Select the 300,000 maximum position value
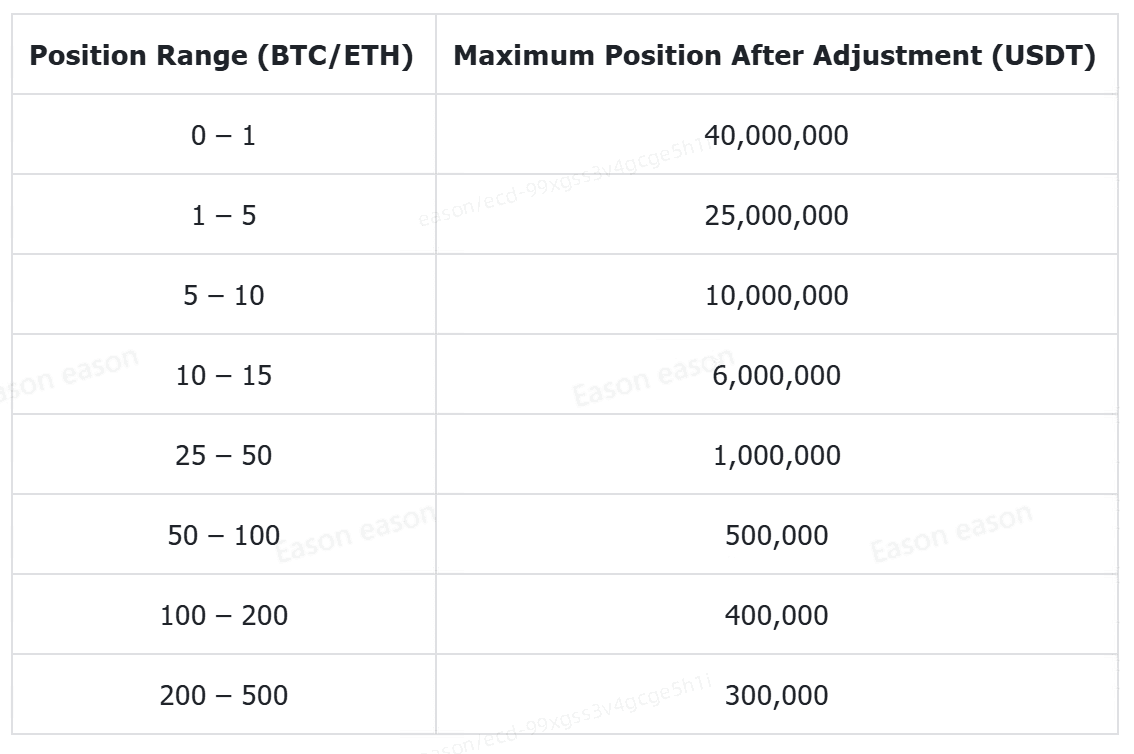Image resolution: width=1134 pixels, height=754 pixels. 776,695
